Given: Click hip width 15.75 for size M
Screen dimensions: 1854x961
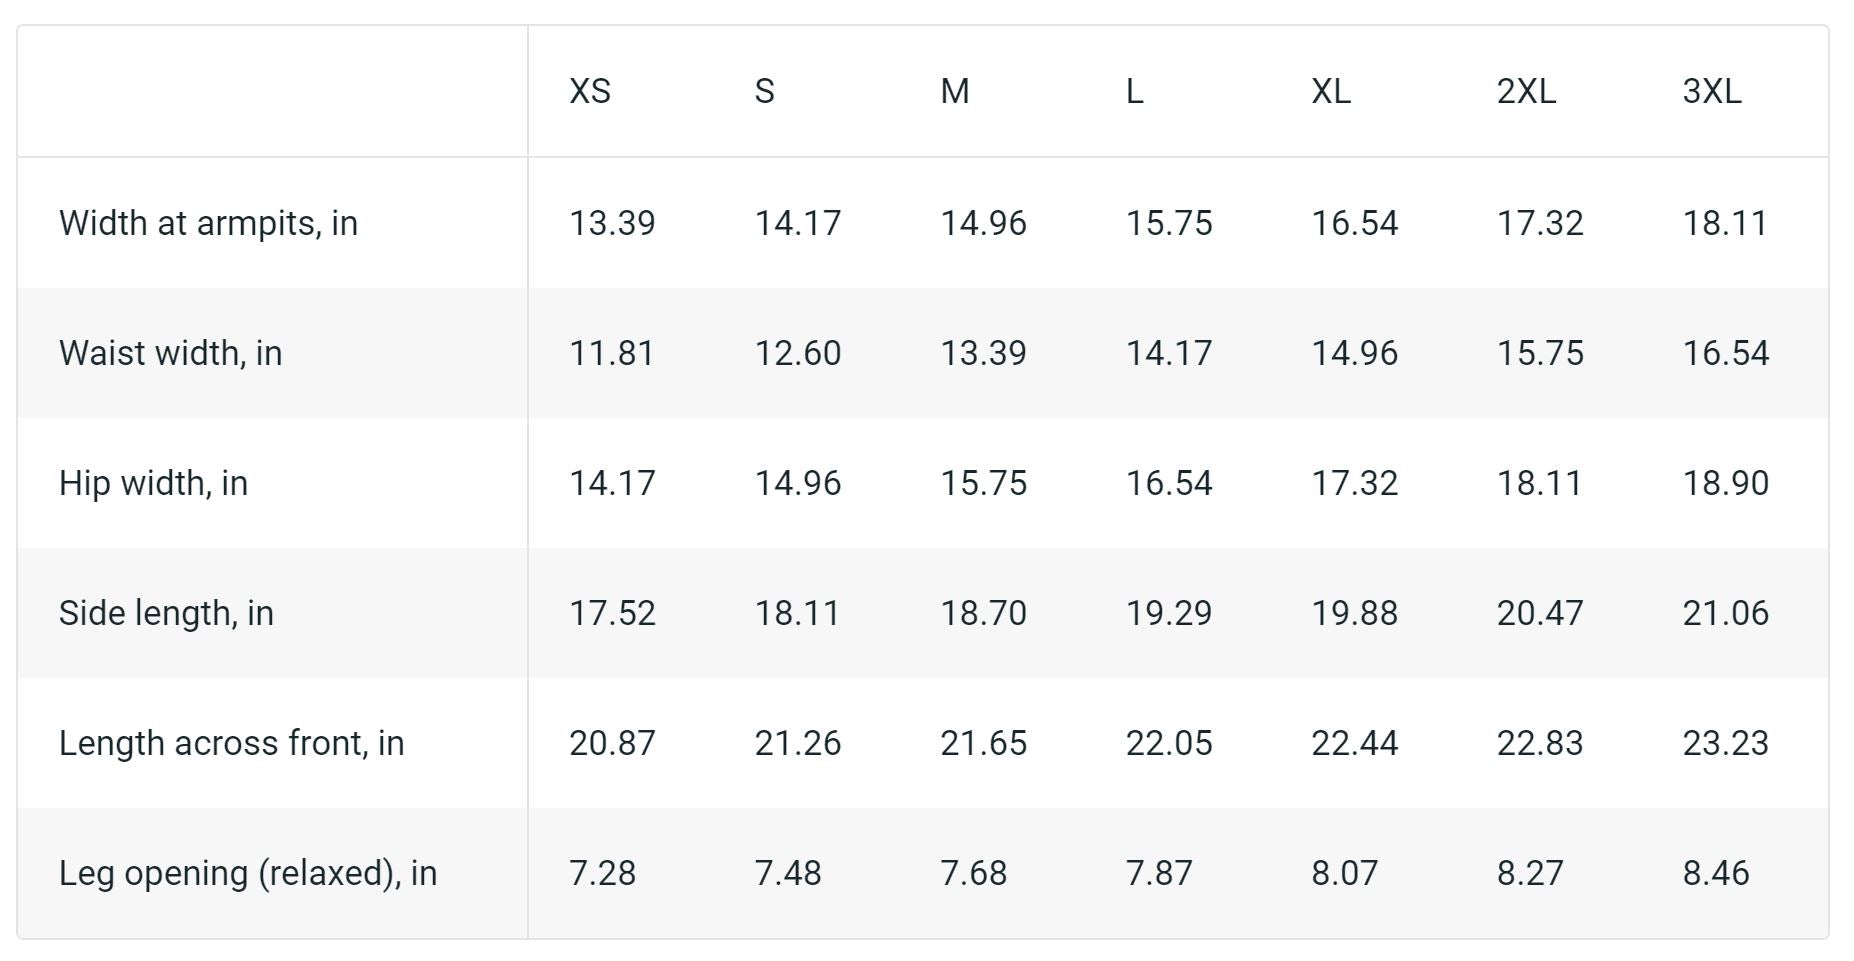Looking at the screenshot, I should (983, 483).
